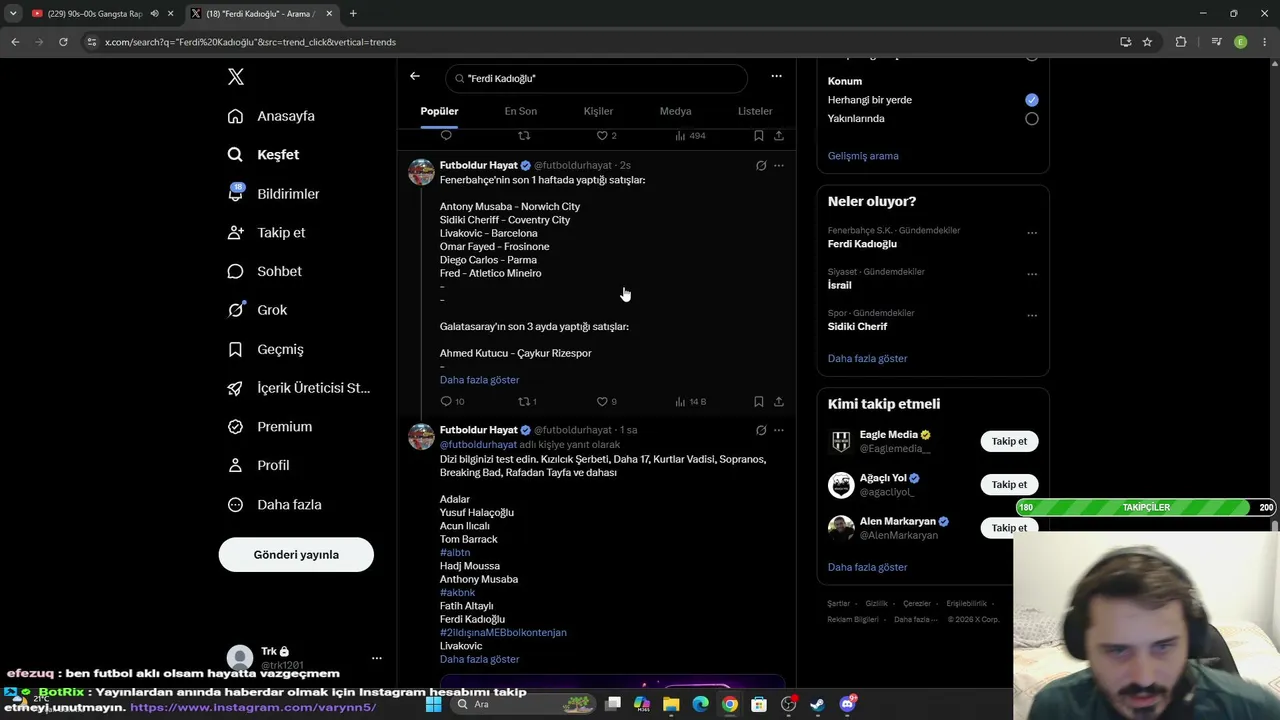This screenshot has height=720, width=1280.
Task: Open Gelişmiş arama link
Action: tap(863, 156)
